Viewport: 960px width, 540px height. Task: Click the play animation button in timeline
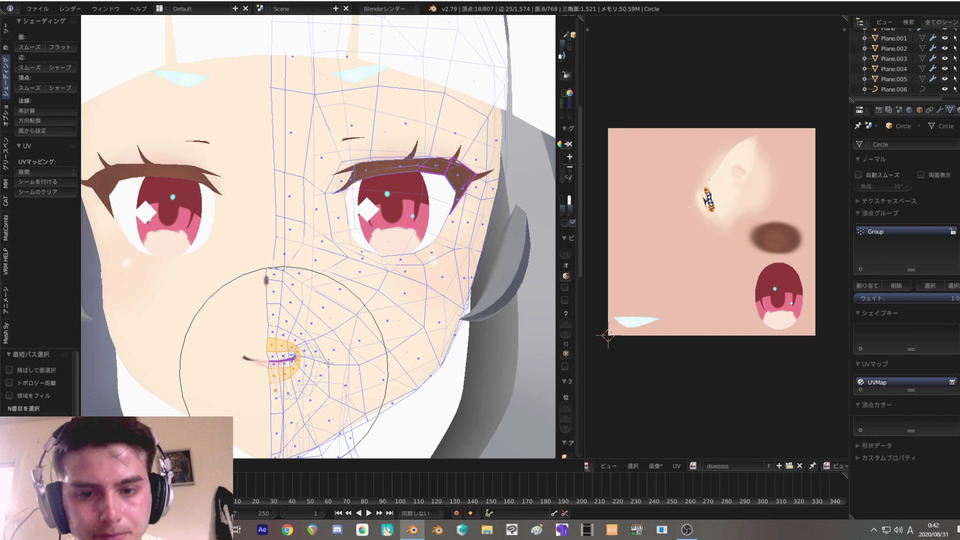pos(369,513)
